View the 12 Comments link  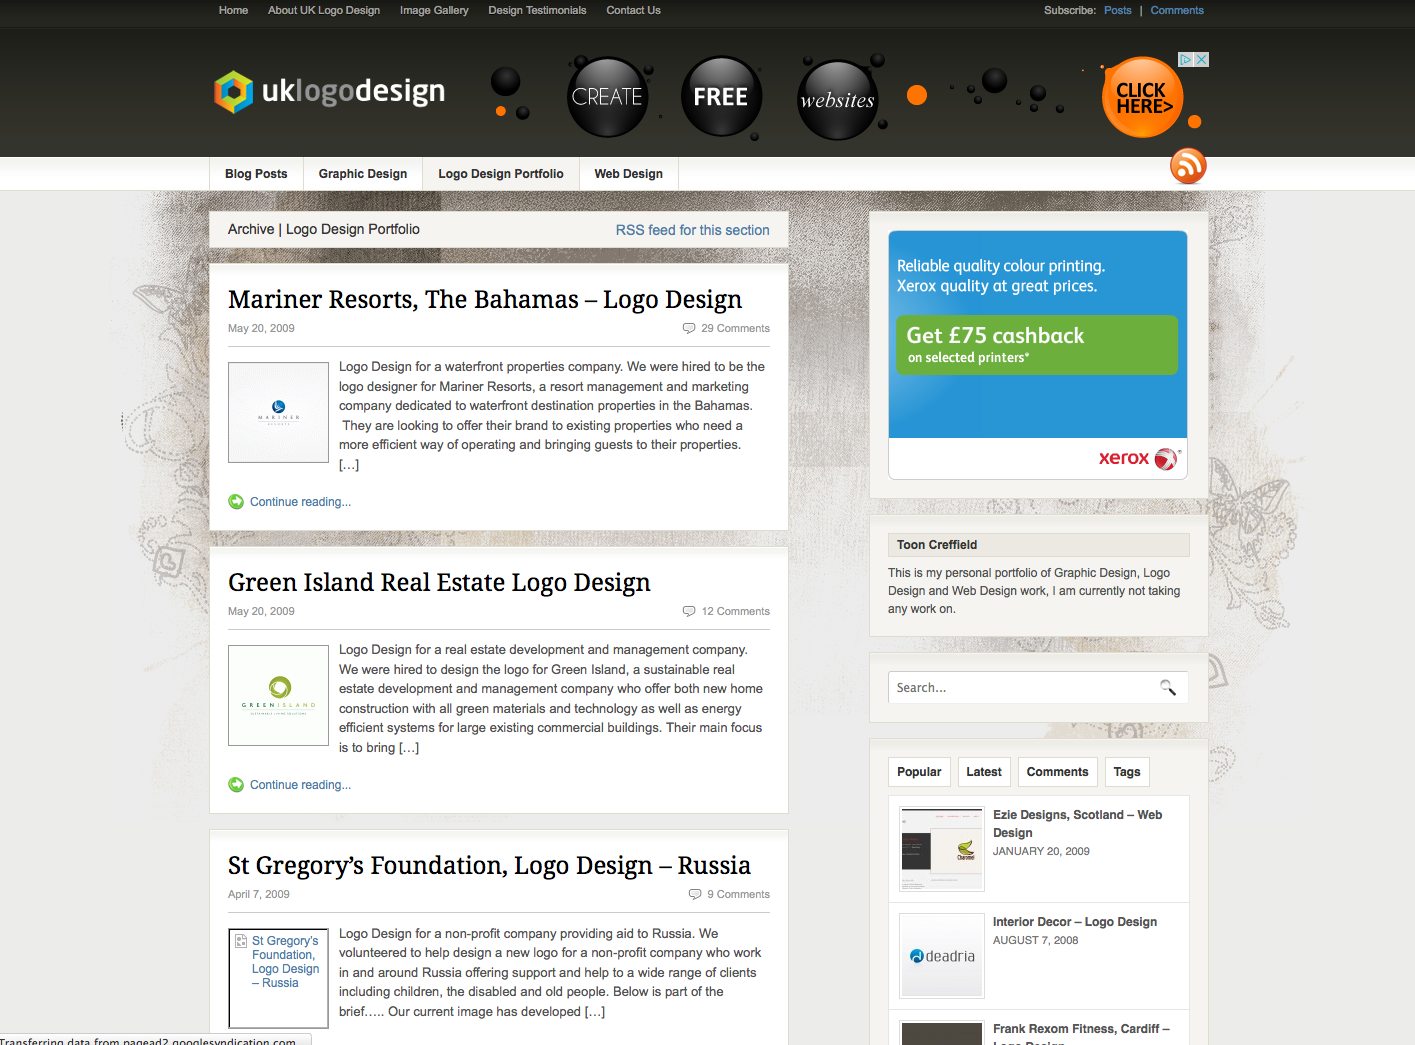[735, 611]
